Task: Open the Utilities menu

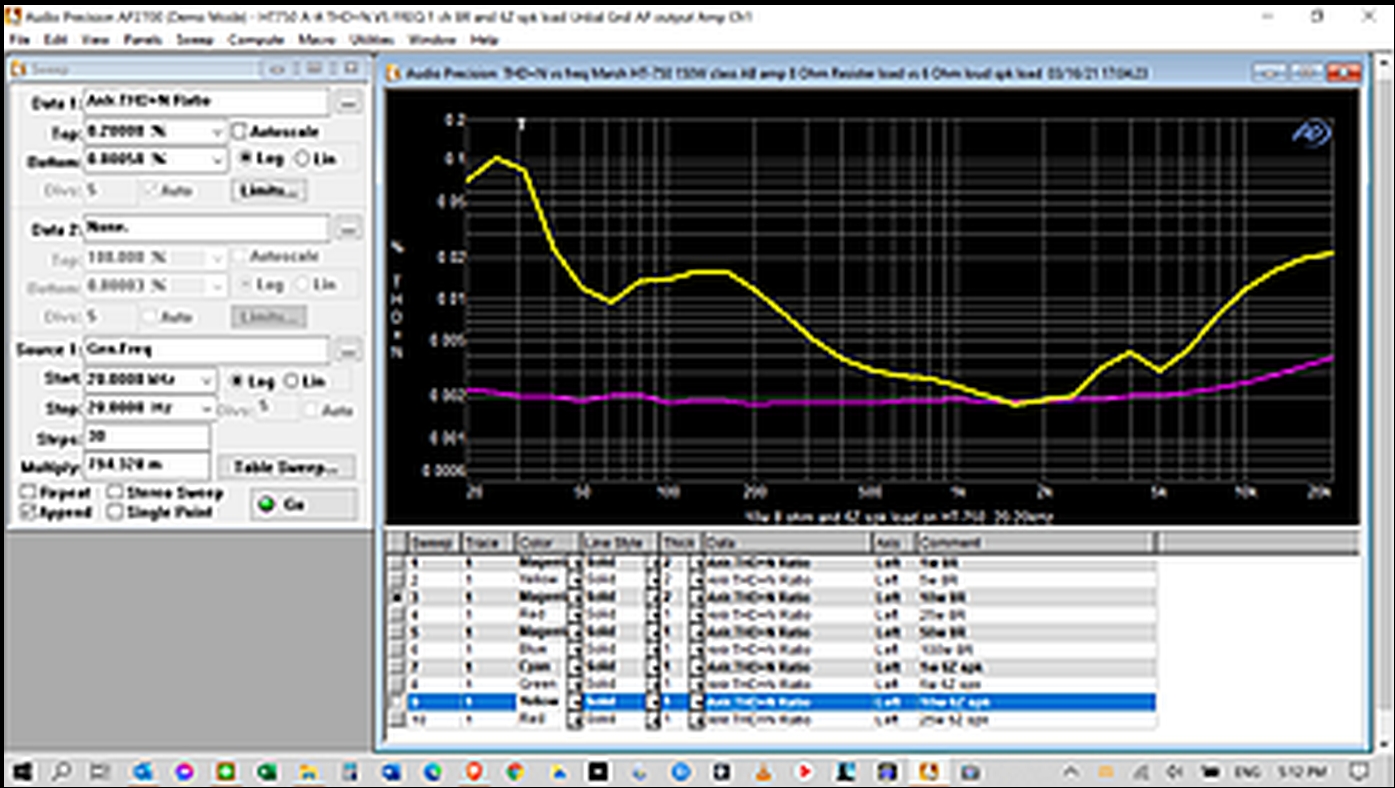Action: [372, 40]
